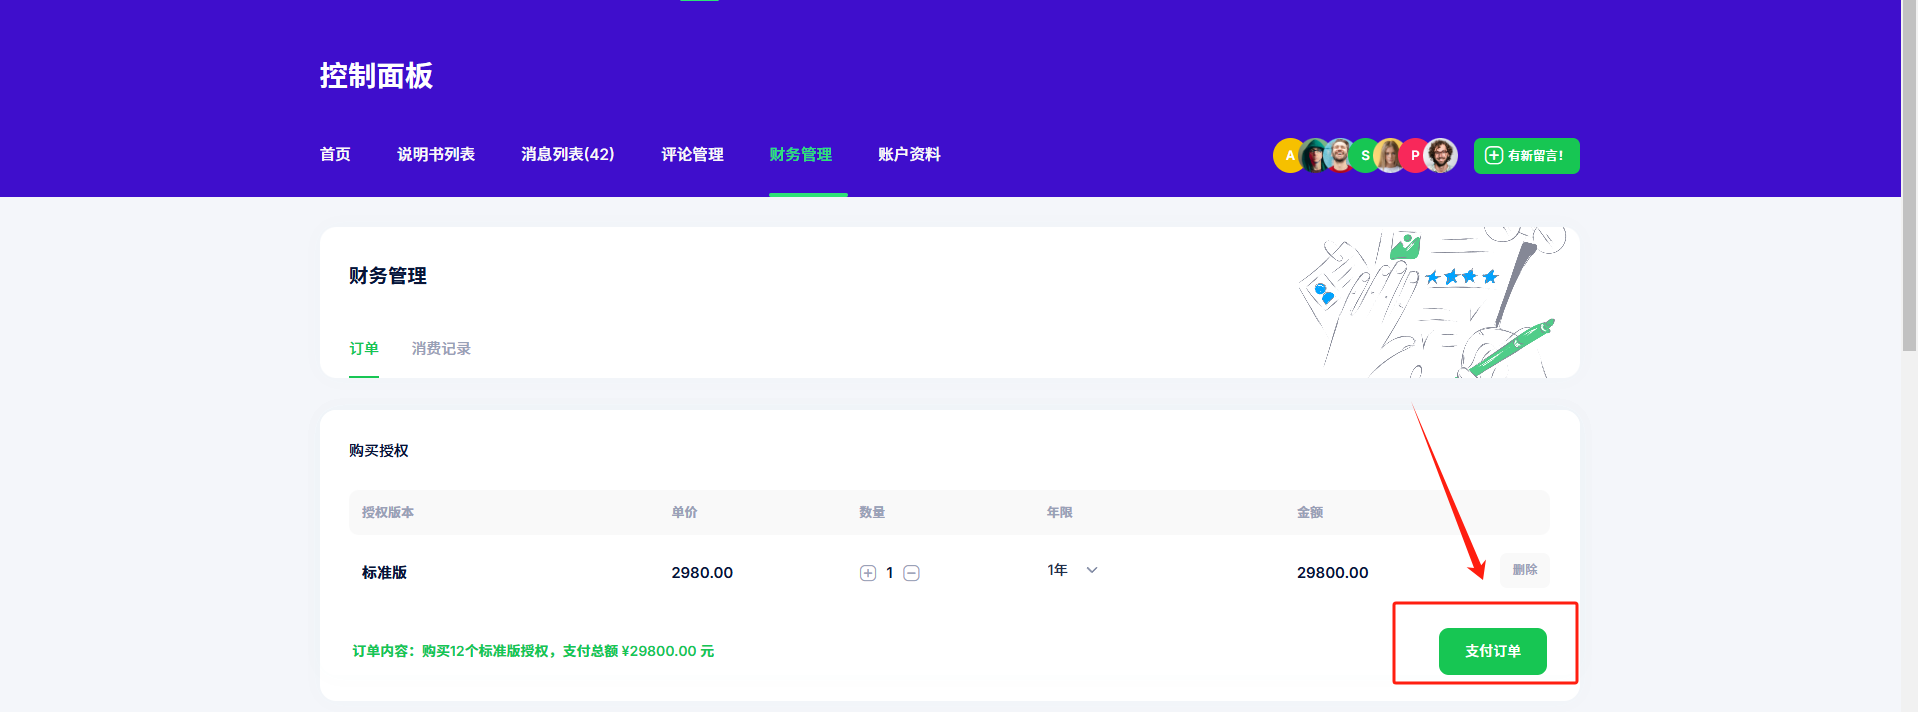Click the 删除 button in the order row
The width and height of the screenshot is (1918, 712).
pyautogui.click(x=1524, y=570)
